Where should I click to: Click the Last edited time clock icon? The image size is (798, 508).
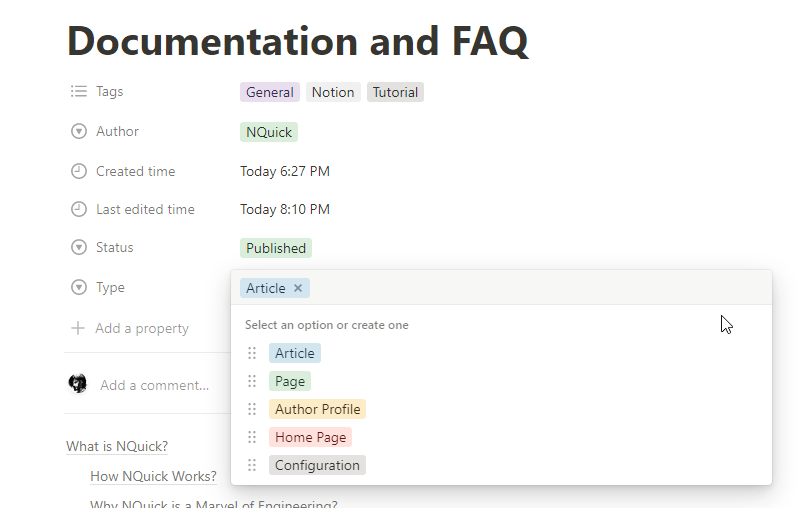tap(79, 210)
